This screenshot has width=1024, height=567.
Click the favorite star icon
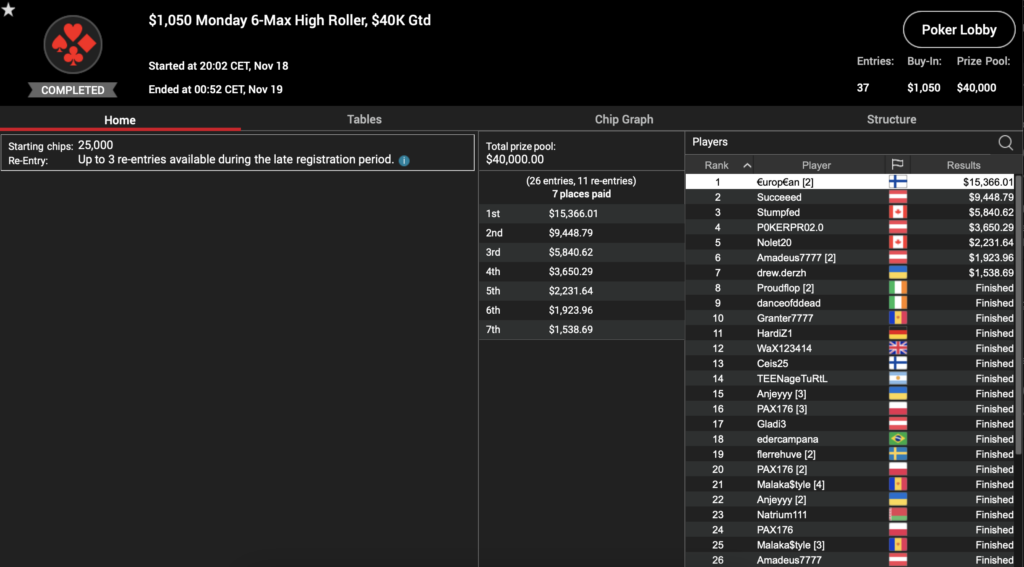click(8, 10)
